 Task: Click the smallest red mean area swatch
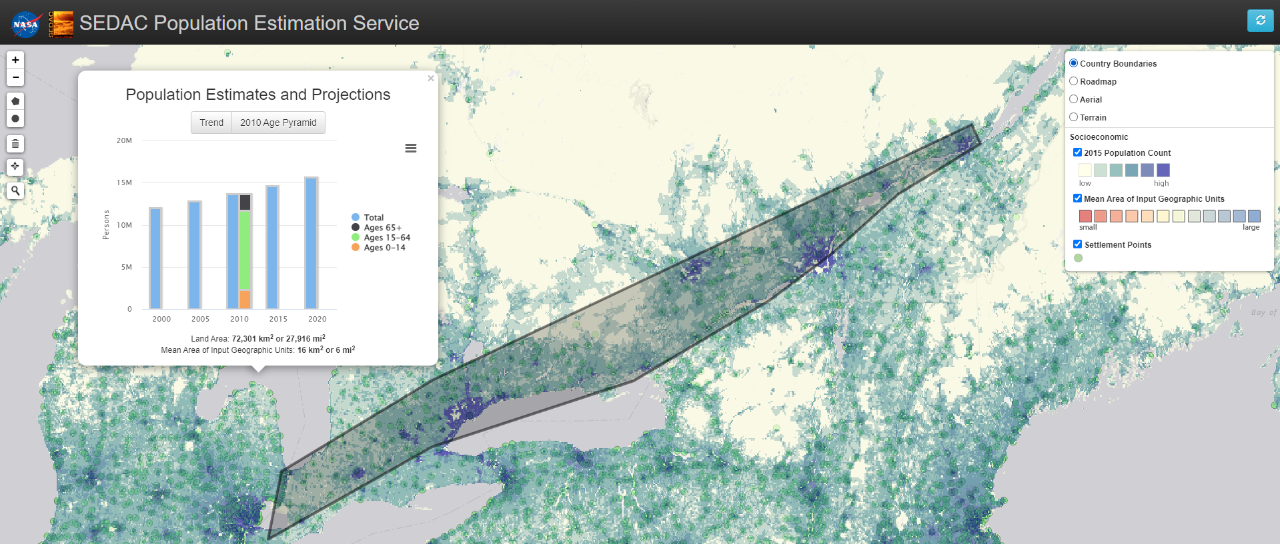click(x=1085, y=216)
